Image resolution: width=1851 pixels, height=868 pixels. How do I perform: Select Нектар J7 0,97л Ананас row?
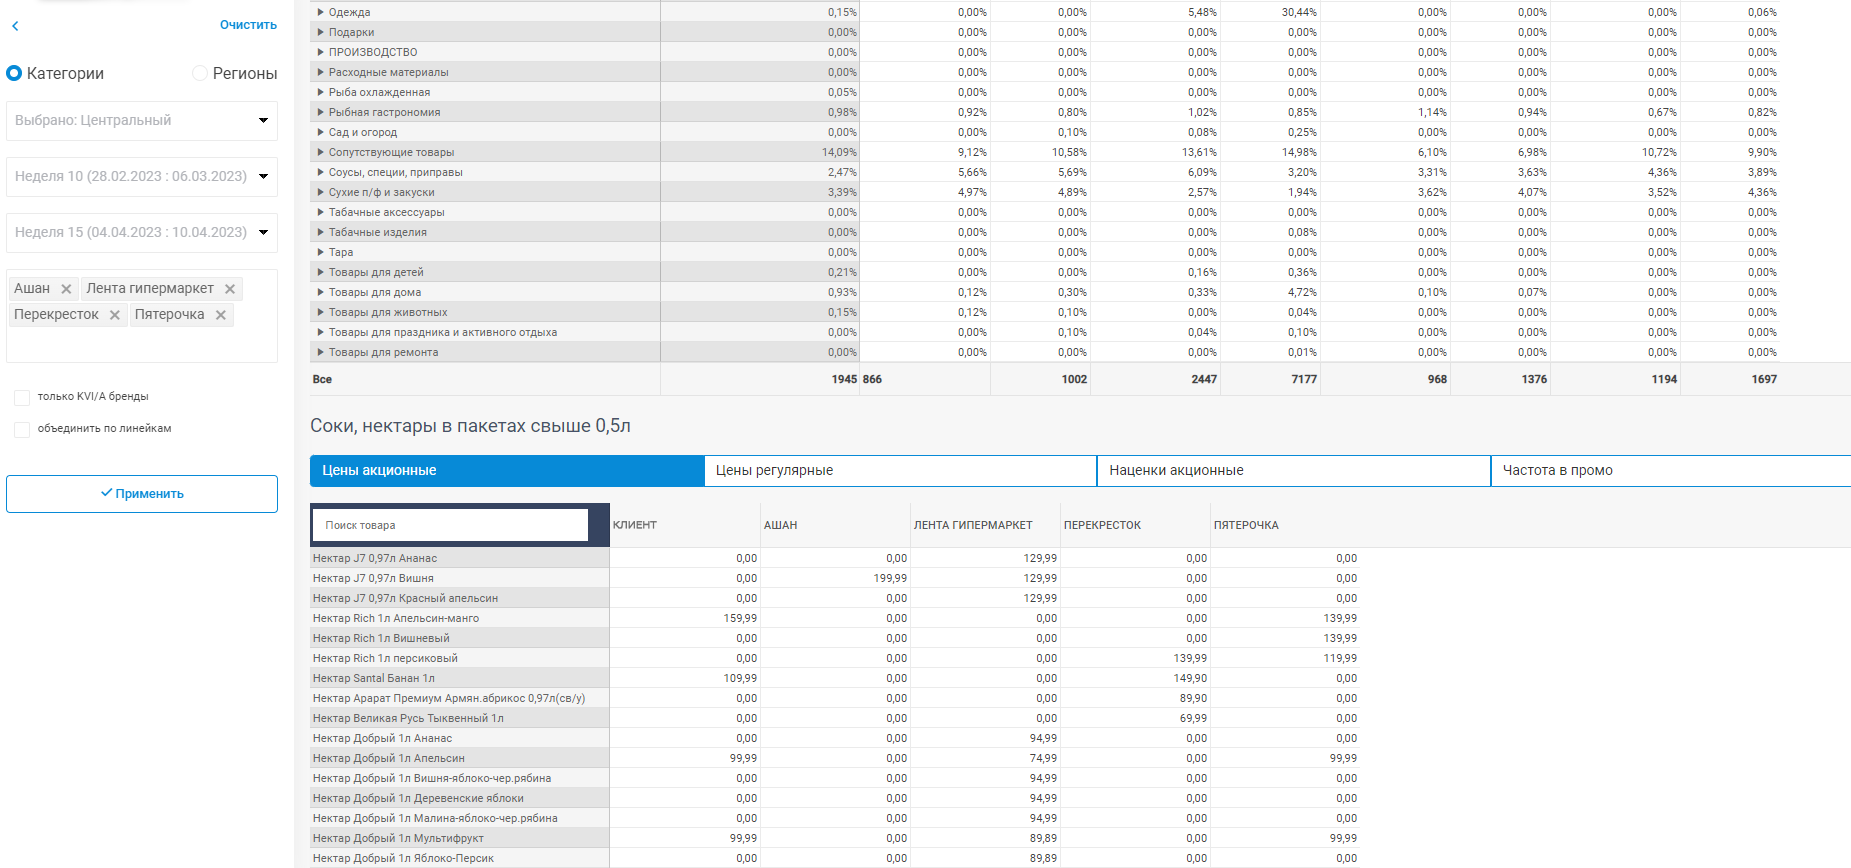[x=460, y=558]
